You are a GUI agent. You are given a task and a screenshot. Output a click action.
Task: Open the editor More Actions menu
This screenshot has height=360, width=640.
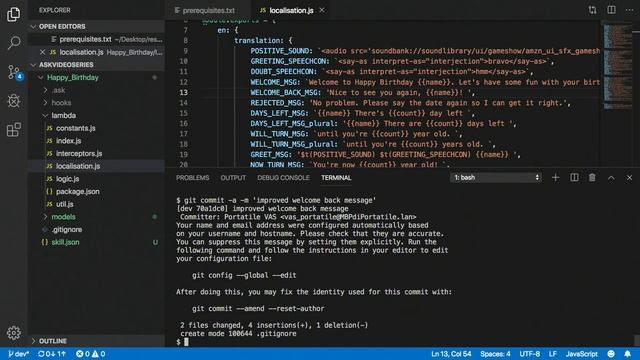pyautogui.click(x=629, y=10)
